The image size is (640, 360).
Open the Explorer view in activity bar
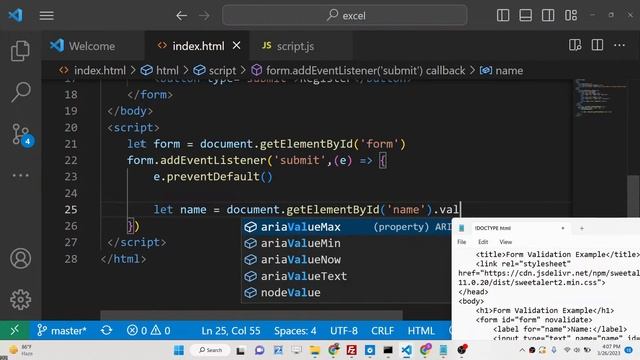[20, 51]
